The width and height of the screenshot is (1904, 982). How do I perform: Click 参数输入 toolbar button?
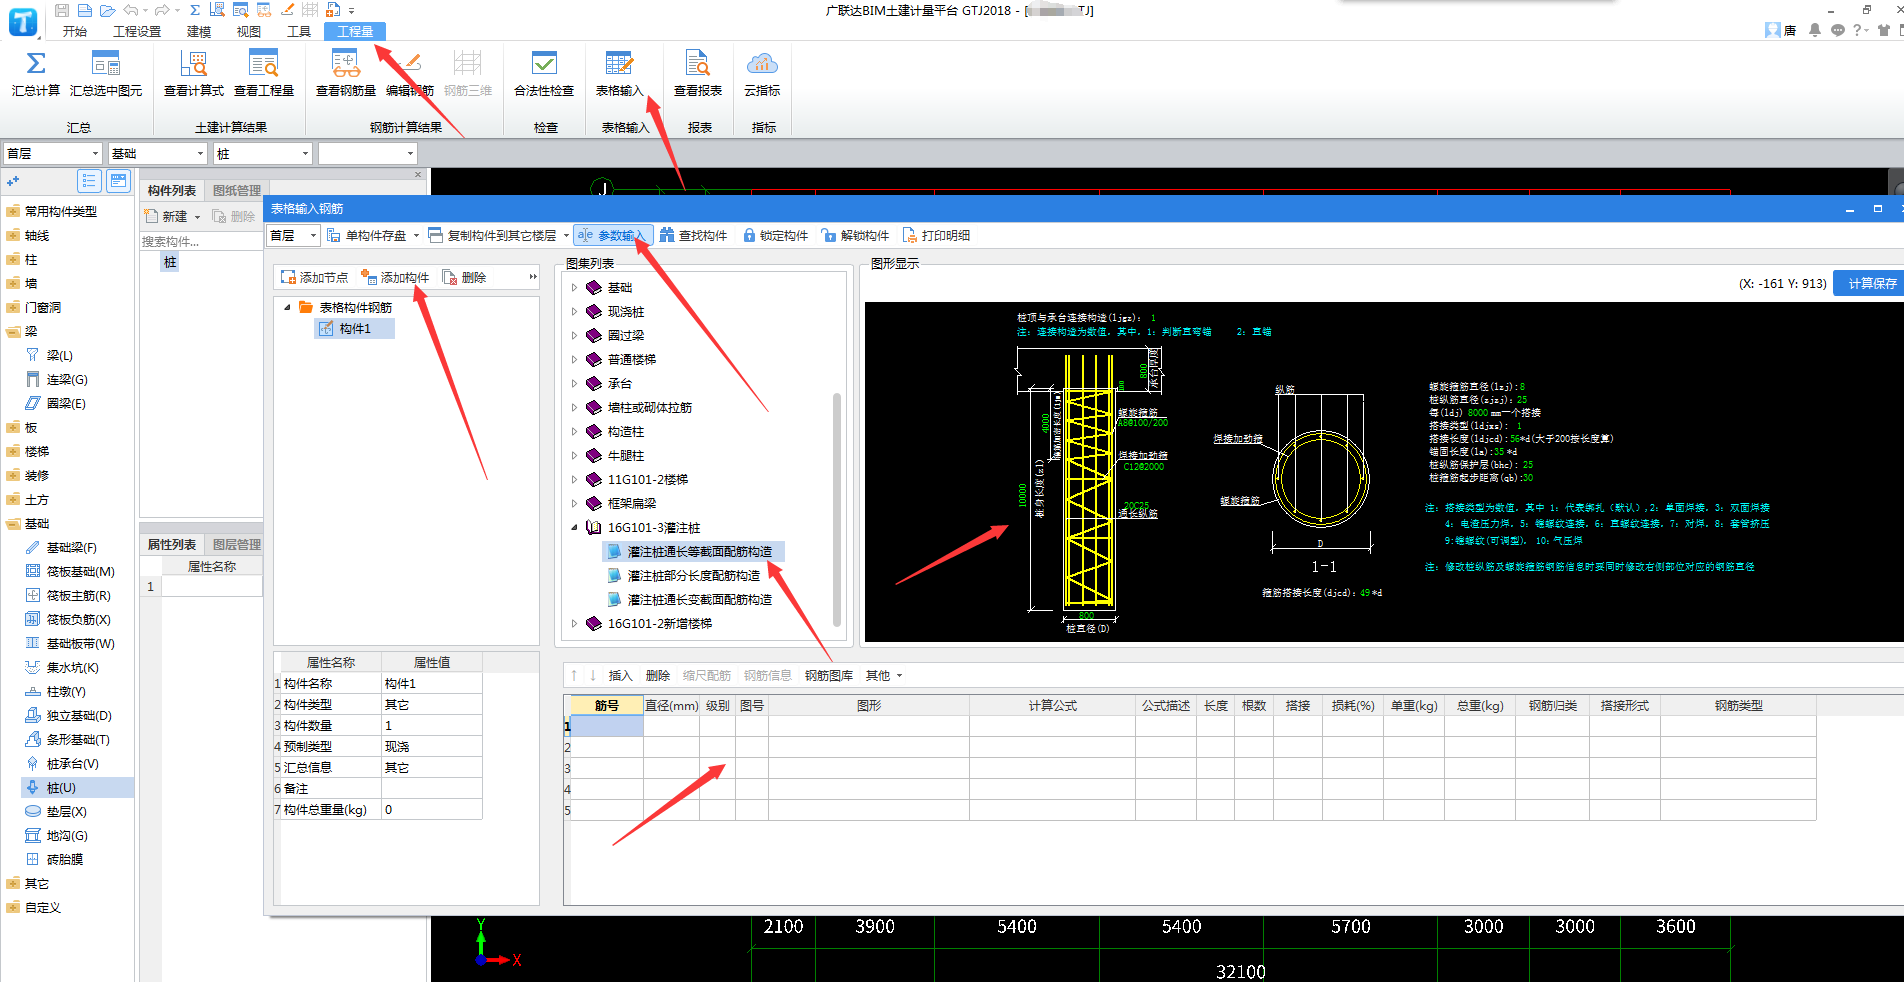coord(613,235)
